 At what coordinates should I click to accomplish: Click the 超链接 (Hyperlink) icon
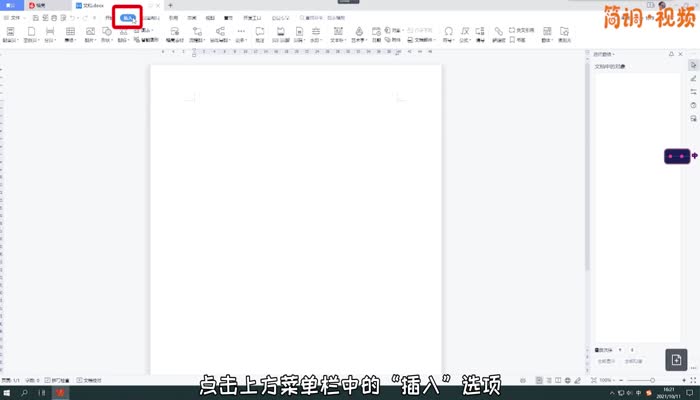coord(499,33)
